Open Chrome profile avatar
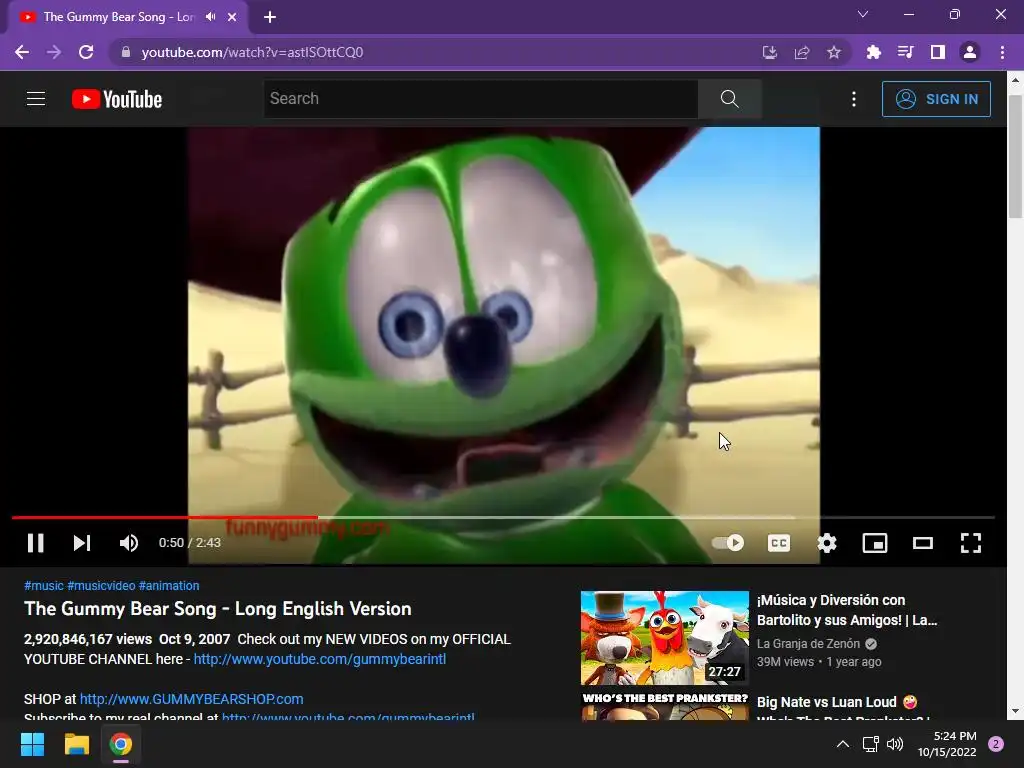 [x=970, y=52]
